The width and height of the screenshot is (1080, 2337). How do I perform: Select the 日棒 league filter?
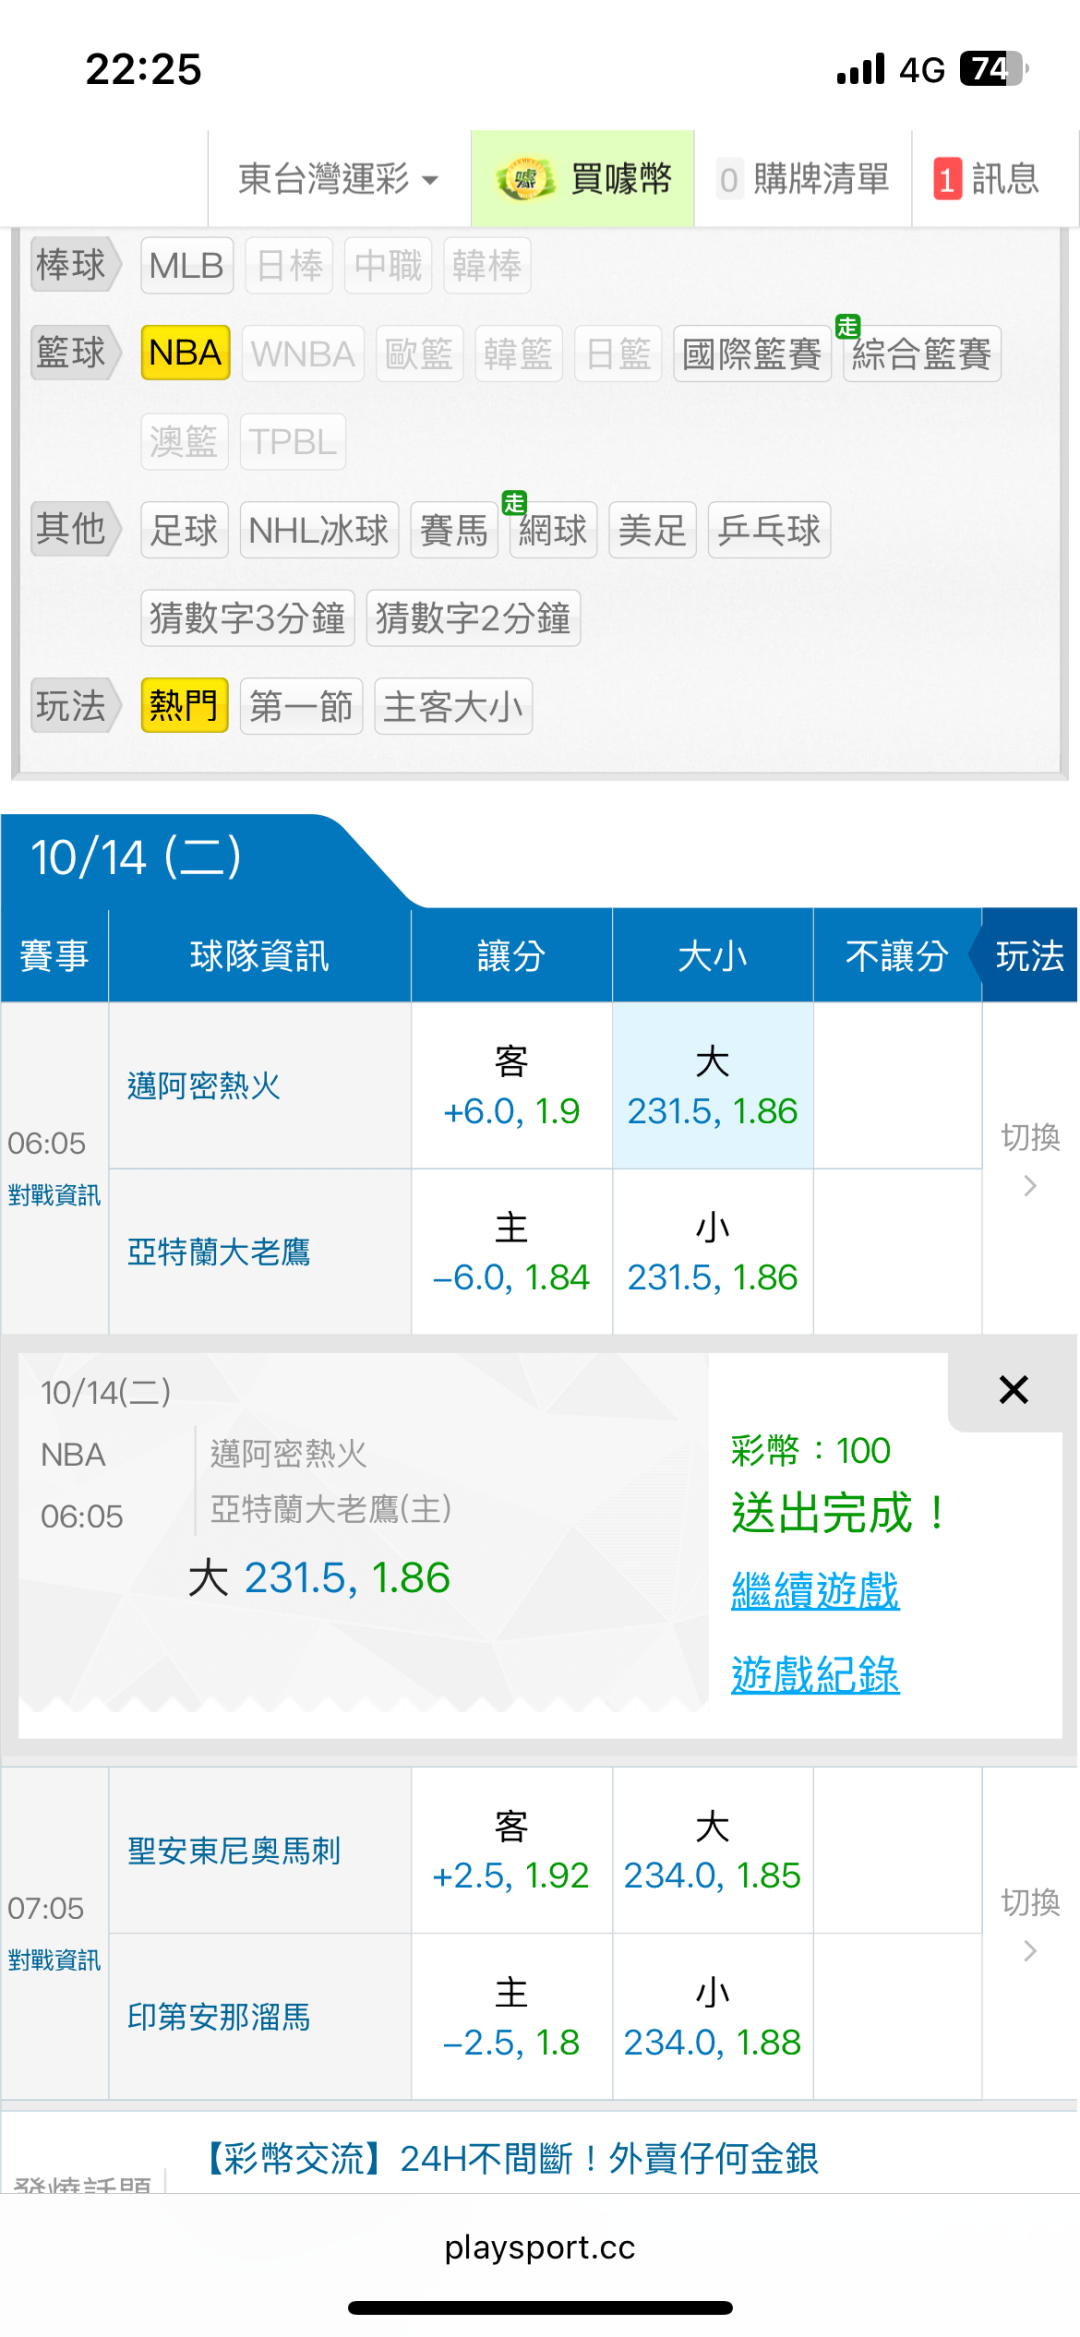coord(289,266)
